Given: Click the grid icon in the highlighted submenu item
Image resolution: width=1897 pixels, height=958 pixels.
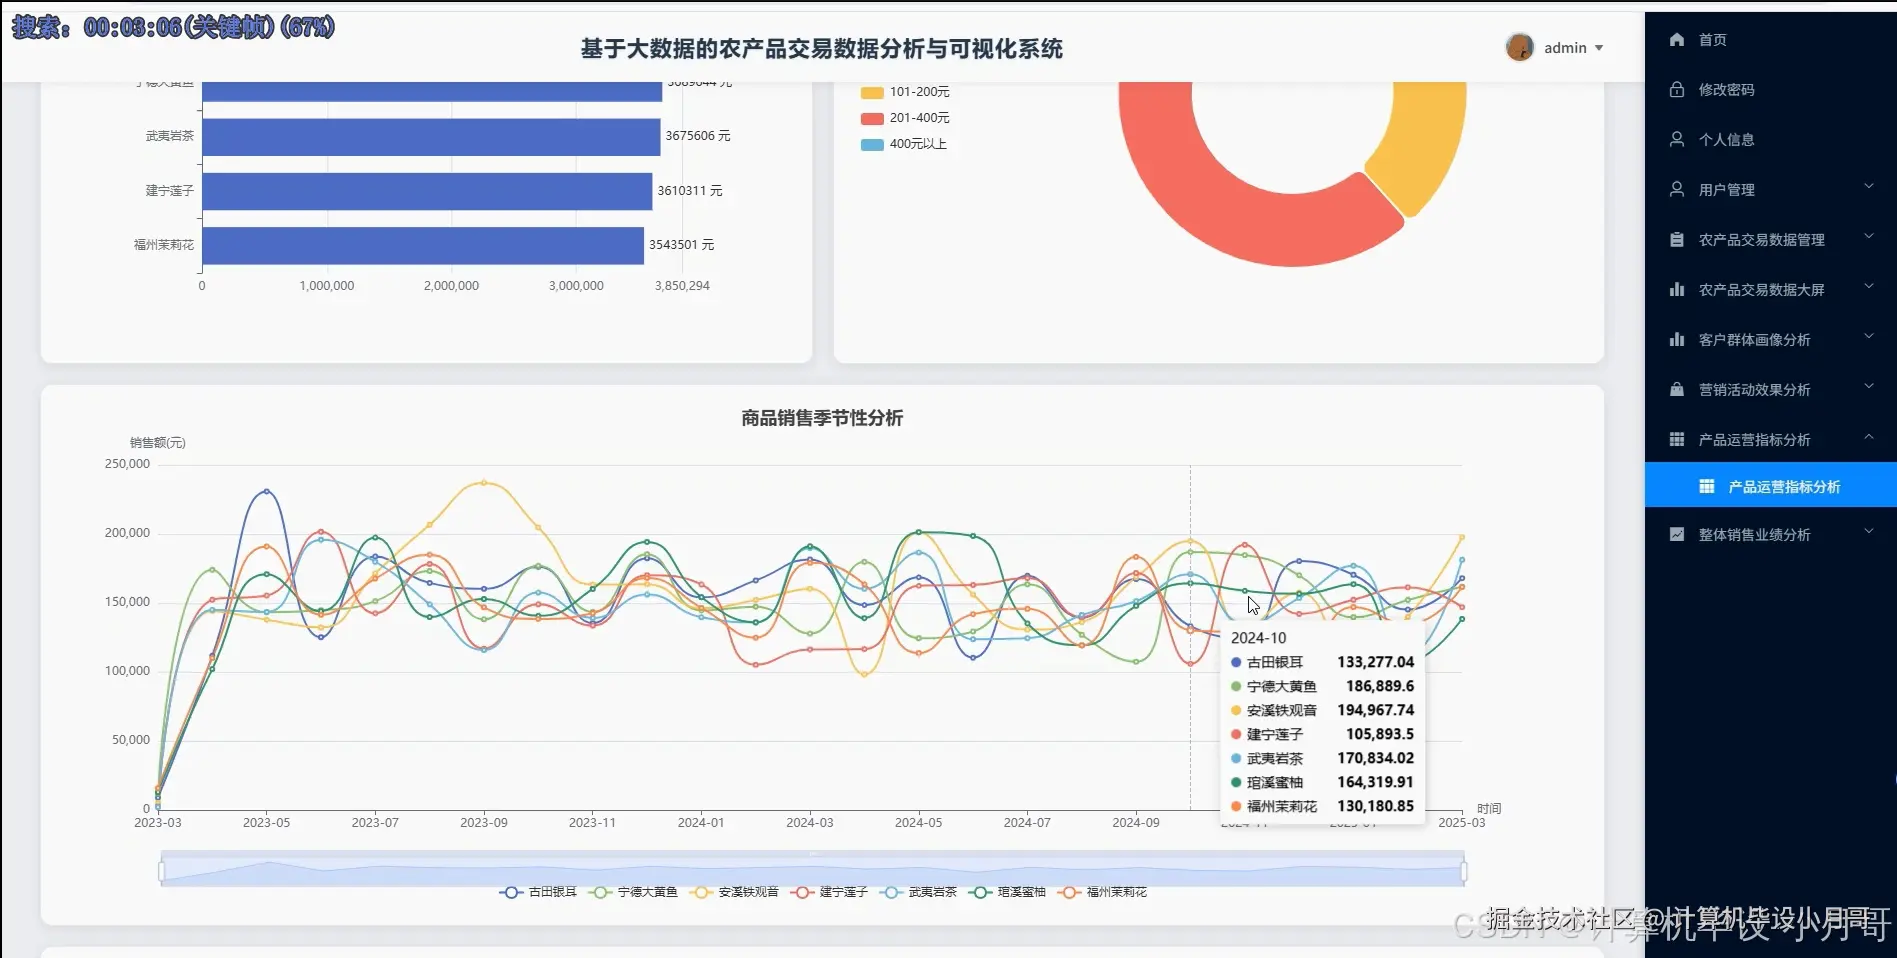Looking at the screenshot, I should [1707, 487].
